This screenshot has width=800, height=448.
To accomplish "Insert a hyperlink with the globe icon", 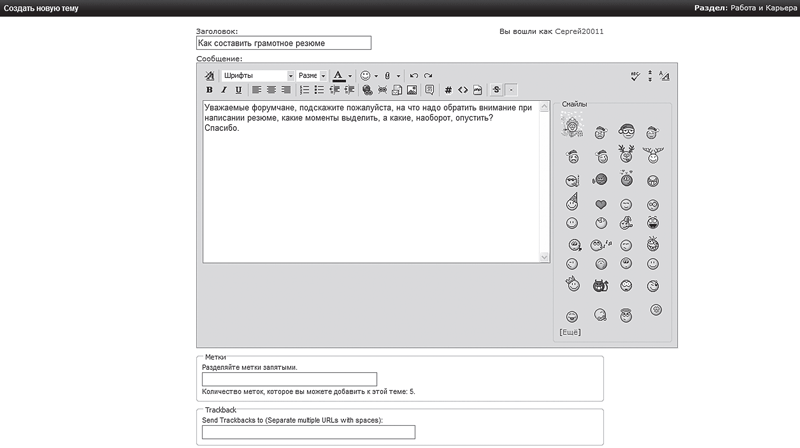I will [x=367, y=90].
